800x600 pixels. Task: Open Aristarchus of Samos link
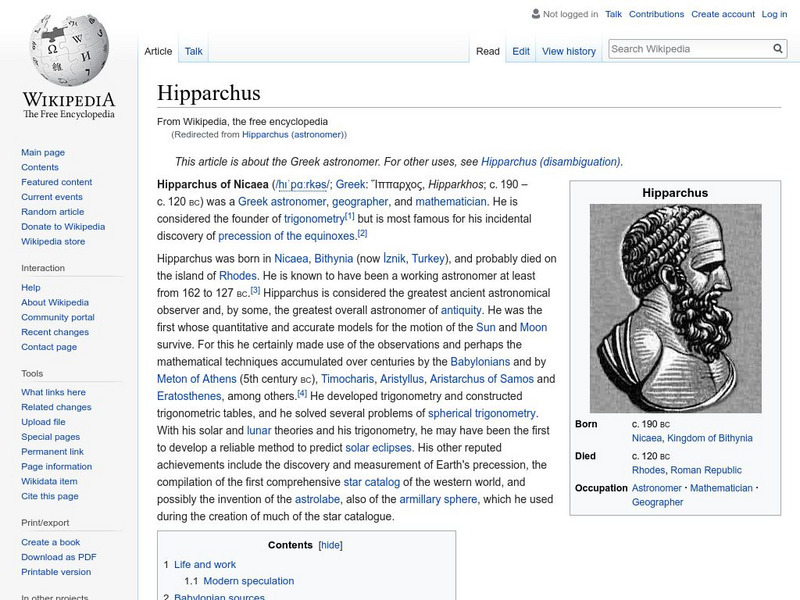click(482, 379)
